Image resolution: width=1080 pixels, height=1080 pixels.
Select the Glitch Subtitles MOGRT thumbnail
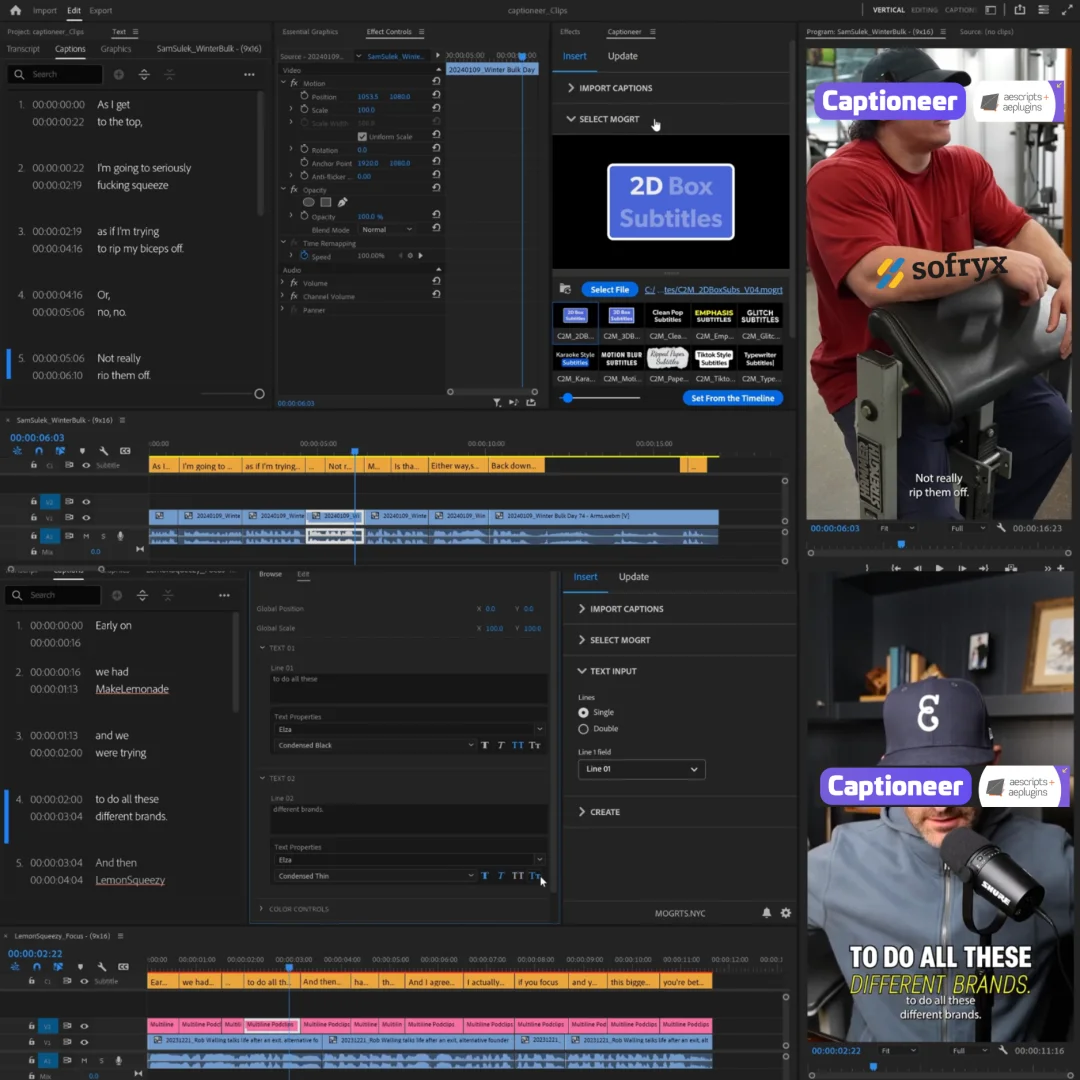pos(760,317)
